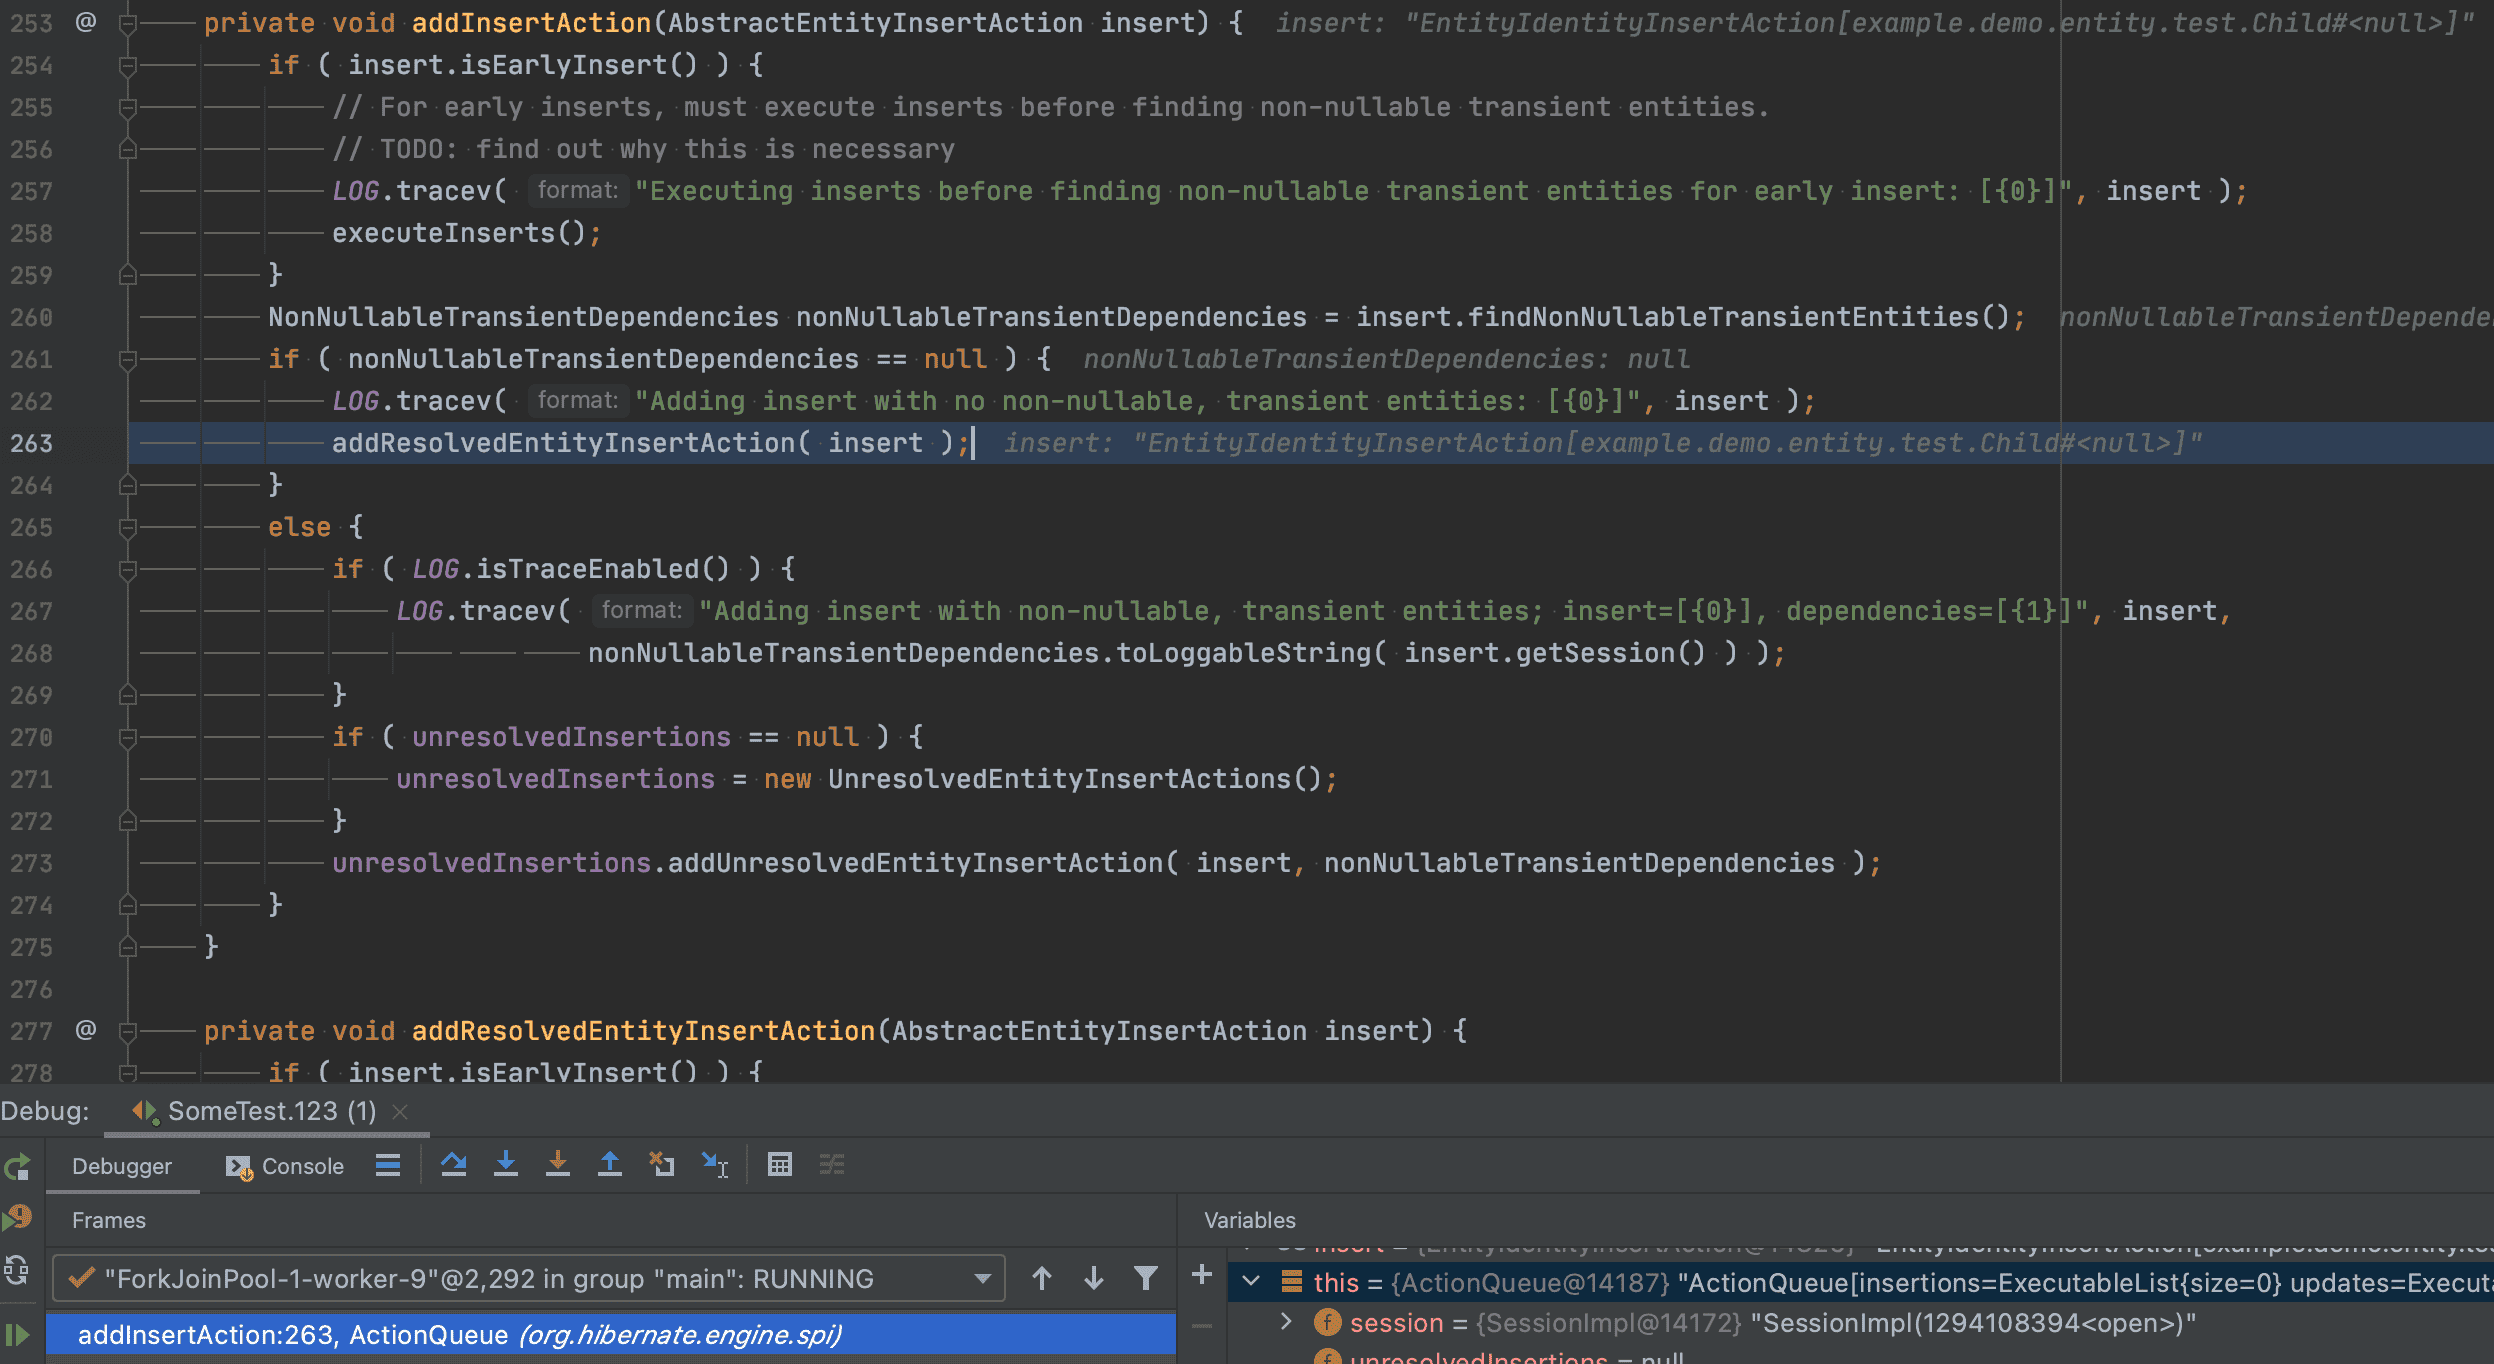Click the frames filter funnel icon
Image resolution: width=2494 pixels, height=1364 pixels.
tap(1146, 1278)
